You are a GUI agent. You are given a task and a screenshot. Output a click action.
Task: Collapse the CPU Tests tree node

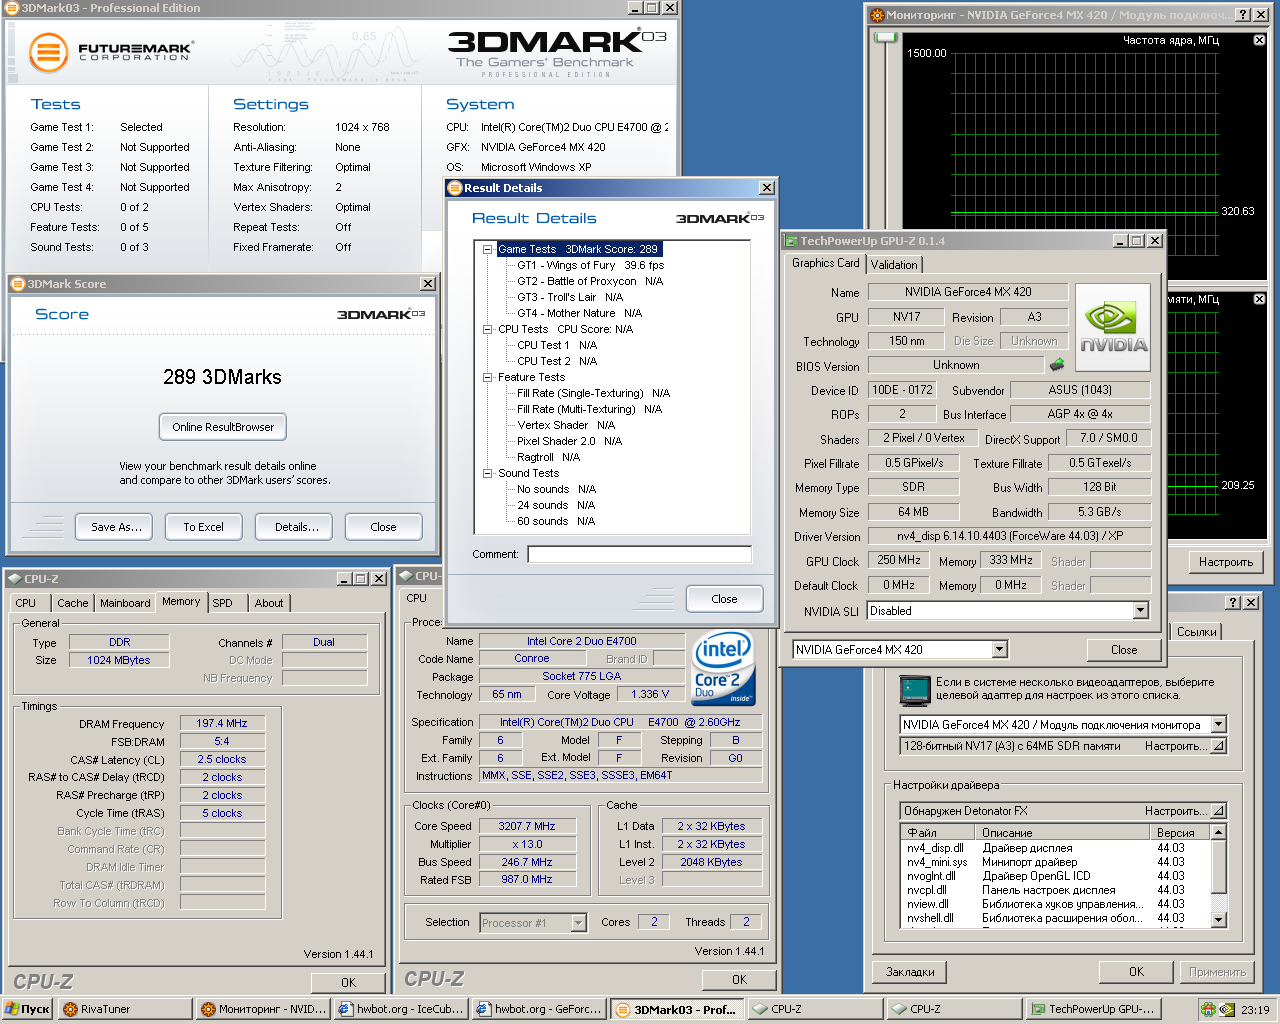(488, 329)
